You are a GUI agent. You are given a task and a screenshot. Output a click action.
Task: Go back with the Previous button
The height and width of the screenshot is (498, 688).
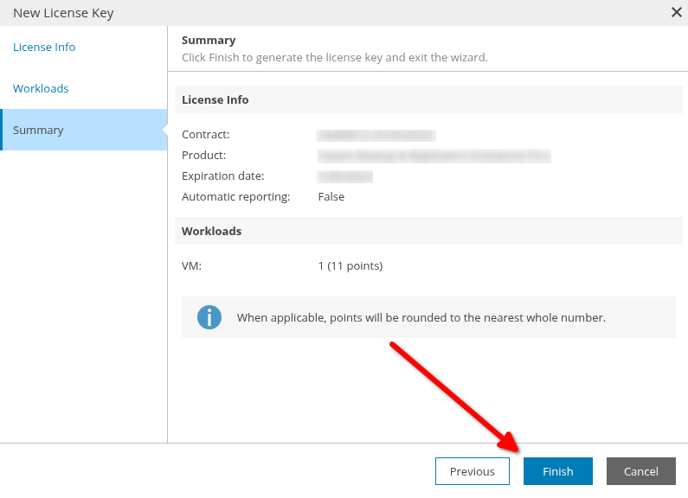click(x=472, y=471)
